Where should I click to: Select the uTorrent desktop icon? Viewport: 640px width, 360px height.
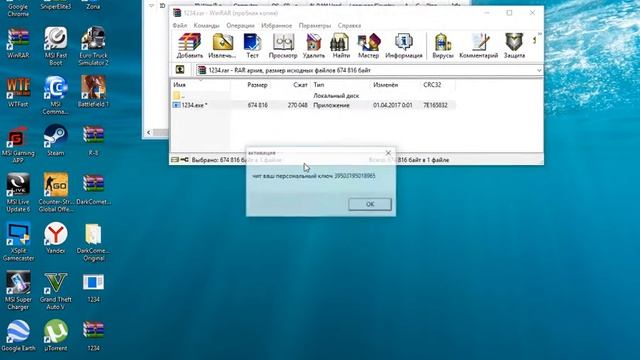[x=56, y=336]
